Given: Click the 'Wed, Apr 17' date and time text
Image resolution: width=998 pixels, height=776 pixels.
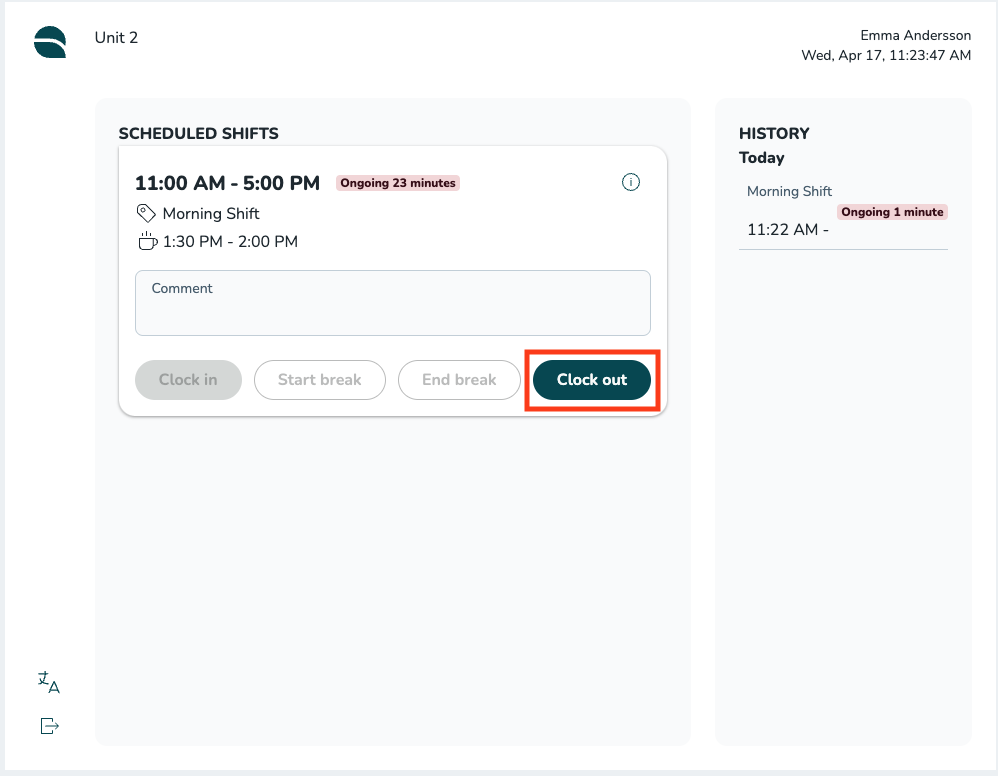Looking at the screenshot, I should pyautogui.click(x=886, y=55).
